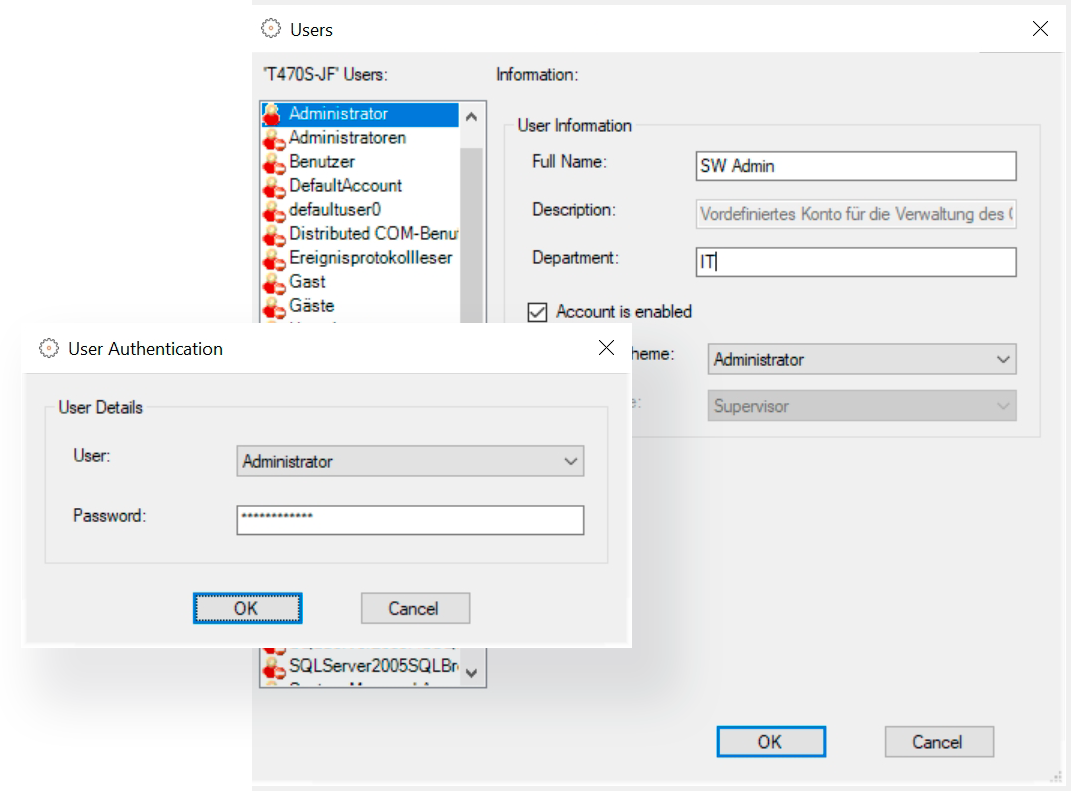Click the user icon beside Gäste
1071x791 pixels.
[276, 306]
